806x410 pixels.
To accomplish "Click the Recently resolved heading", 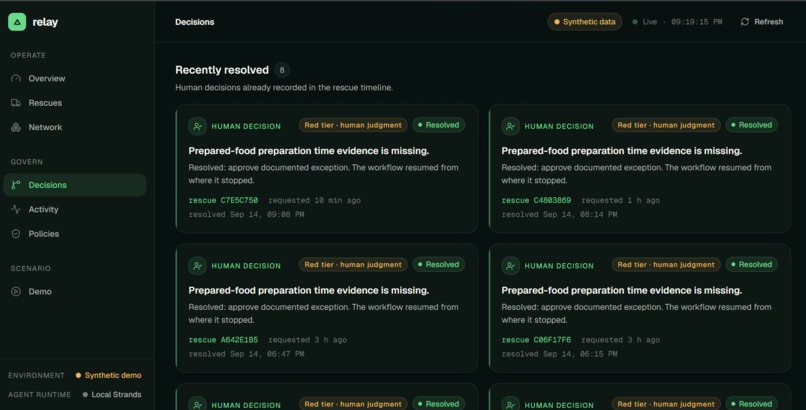I will pyautogui.click(x=222, y=70).
